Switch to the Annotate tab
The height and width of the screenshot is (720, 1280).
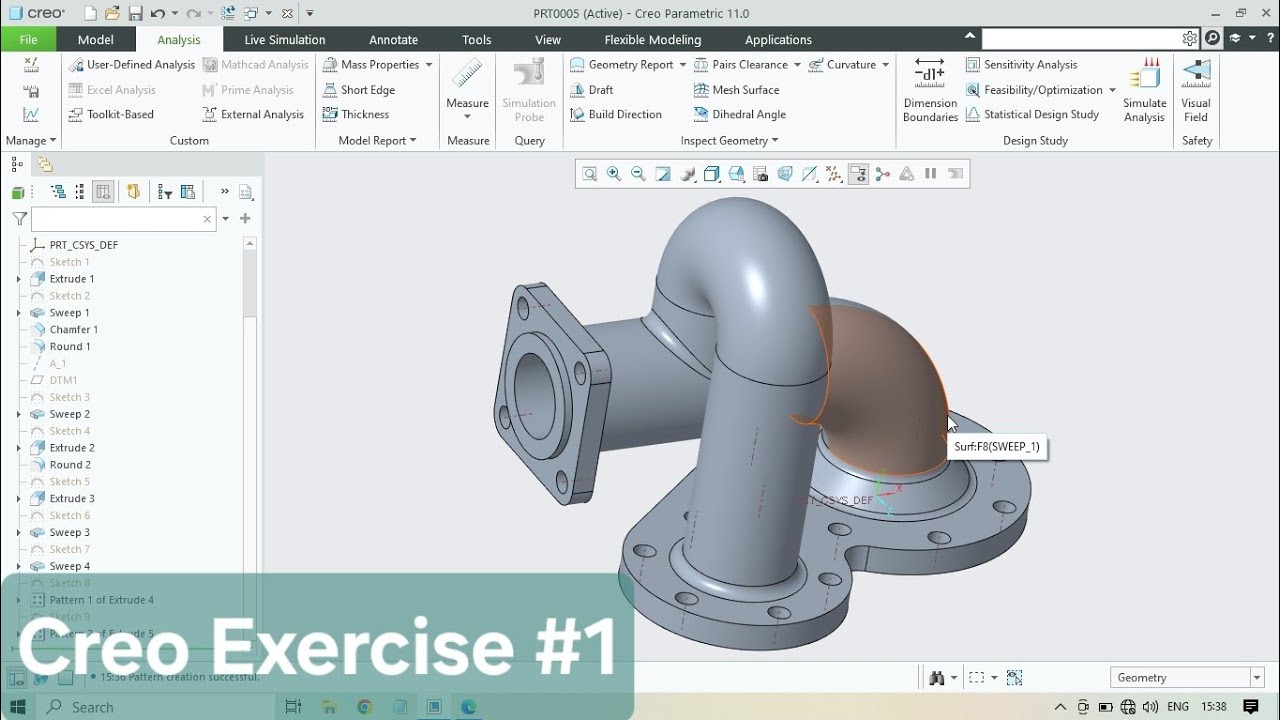(394, 39)
